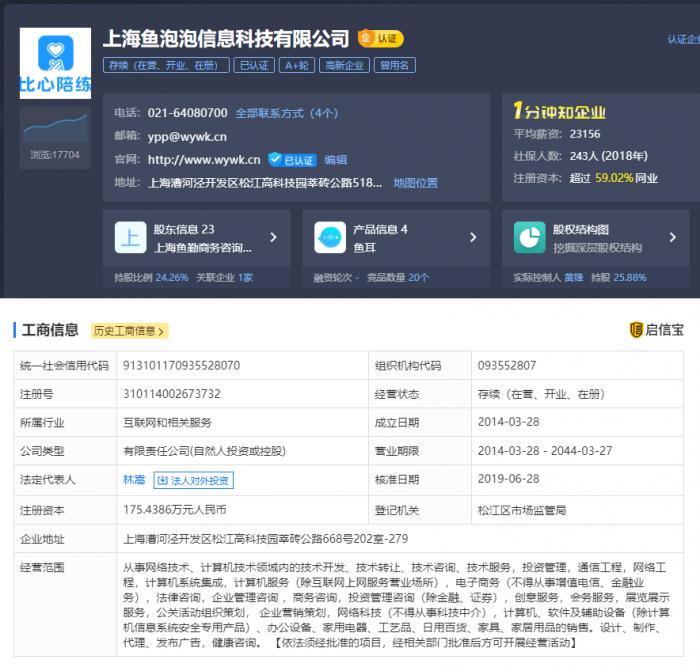Image resolution: width=700 pixels, height=671 pixels.
Task: Click 成立日期 value 2014-03-28
Action: tap(508, 422)
